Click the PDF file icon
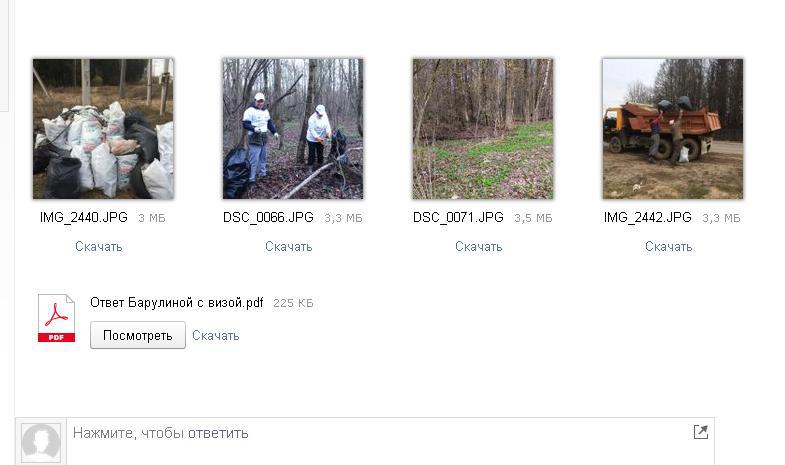 [56, 318]
